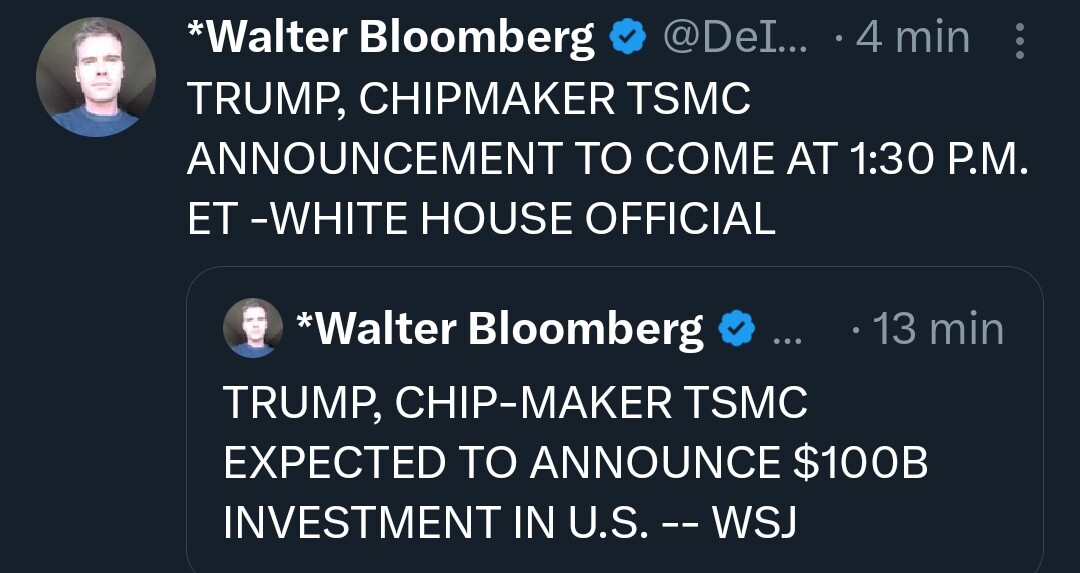Click the main tweet's profile avatar

pyautogui.click(x=96, y=77)
